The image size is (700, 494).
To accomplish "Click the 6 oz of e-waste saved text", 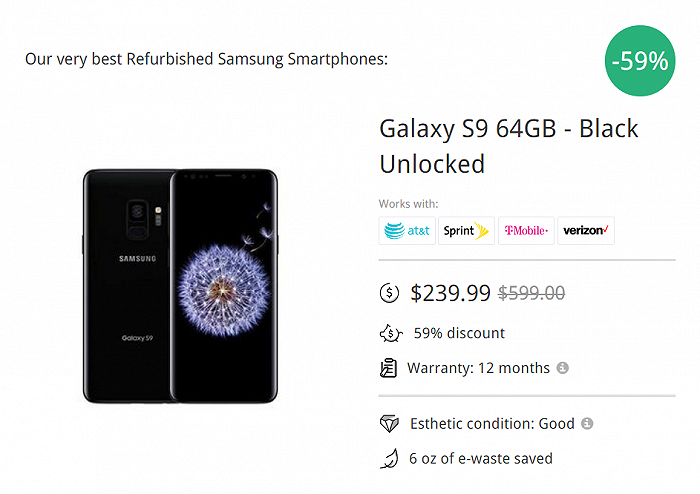I will (480, 459).
